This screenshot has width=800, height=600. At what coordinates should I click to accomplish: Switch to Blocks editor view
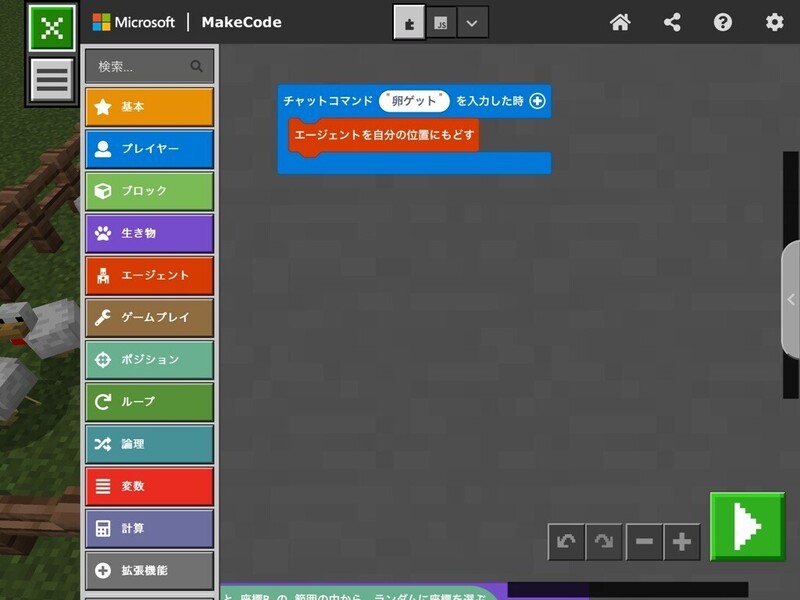pyautogui.click(x=408, y=22)
